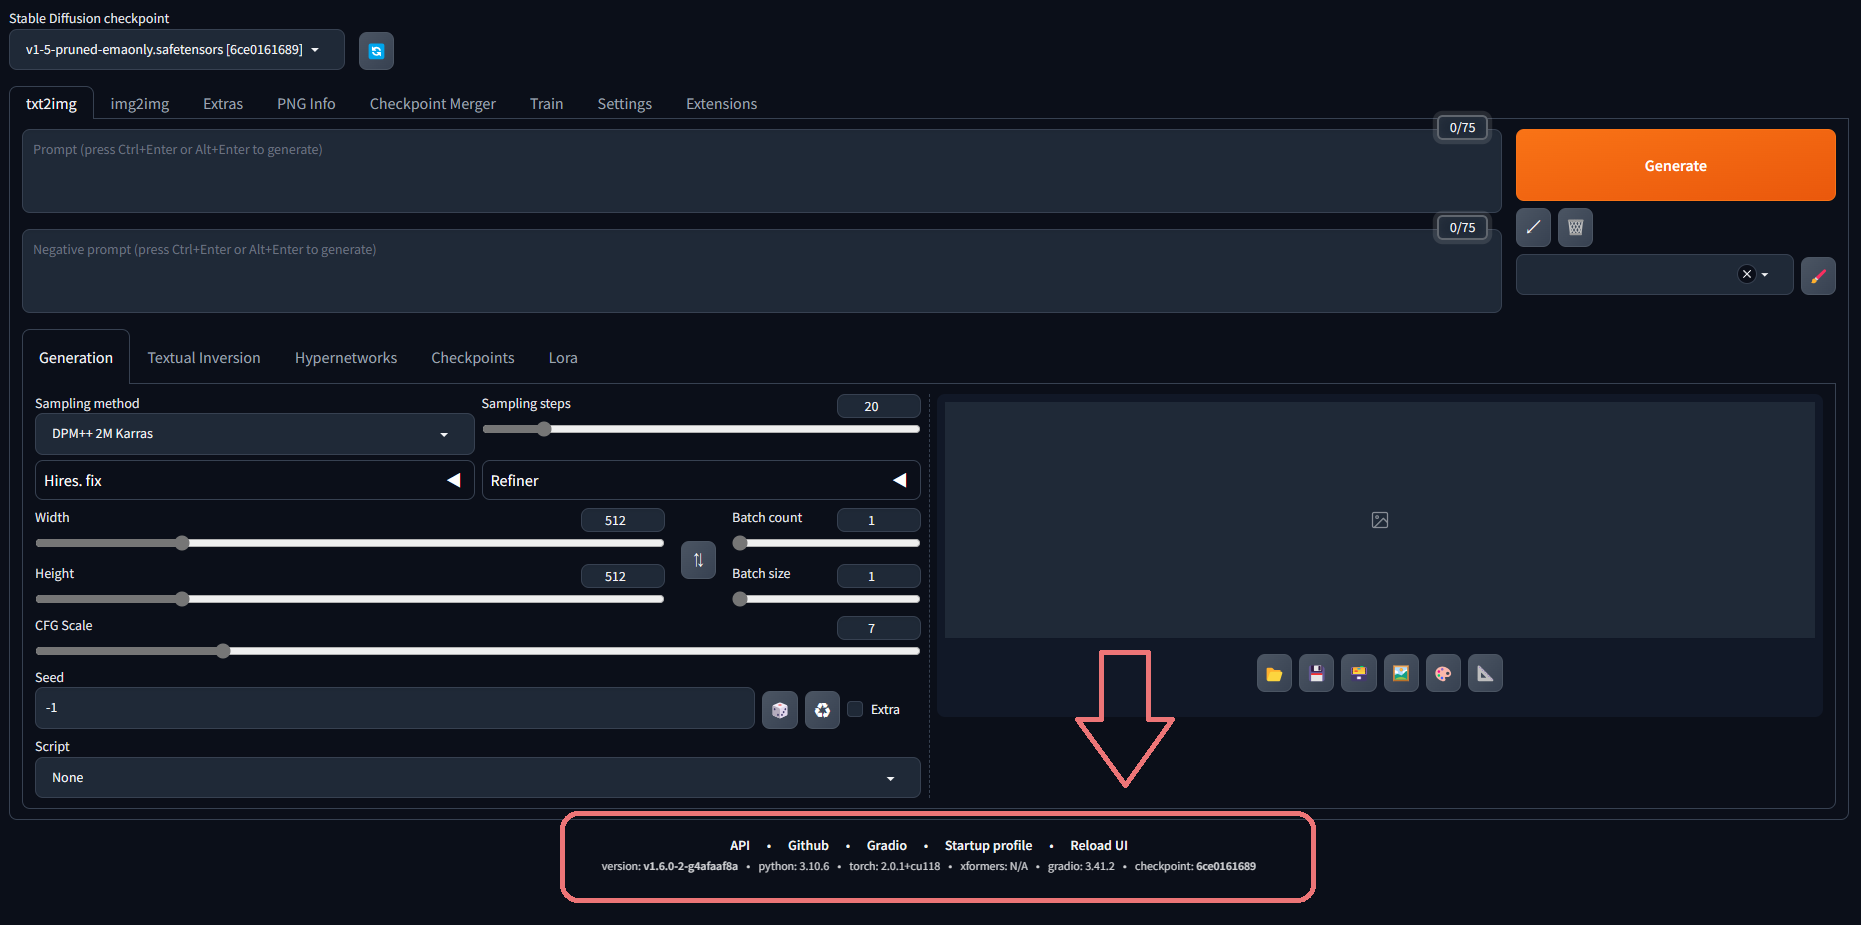Open the style editor paintbrush icon

[x=1818, y=275]
